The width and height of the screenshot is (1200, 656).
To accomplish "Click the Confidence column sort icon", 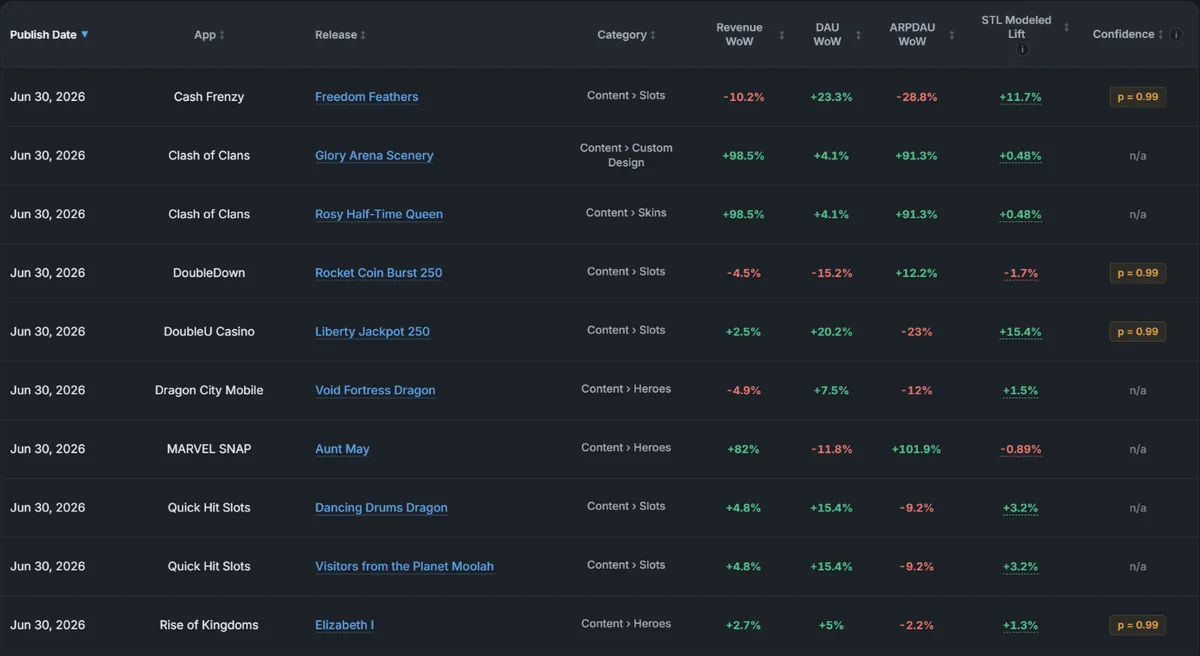I will (1161, 35).
